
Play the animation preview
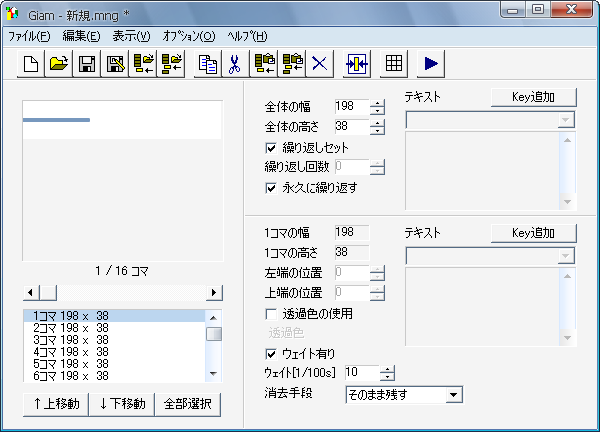point(431,64)
